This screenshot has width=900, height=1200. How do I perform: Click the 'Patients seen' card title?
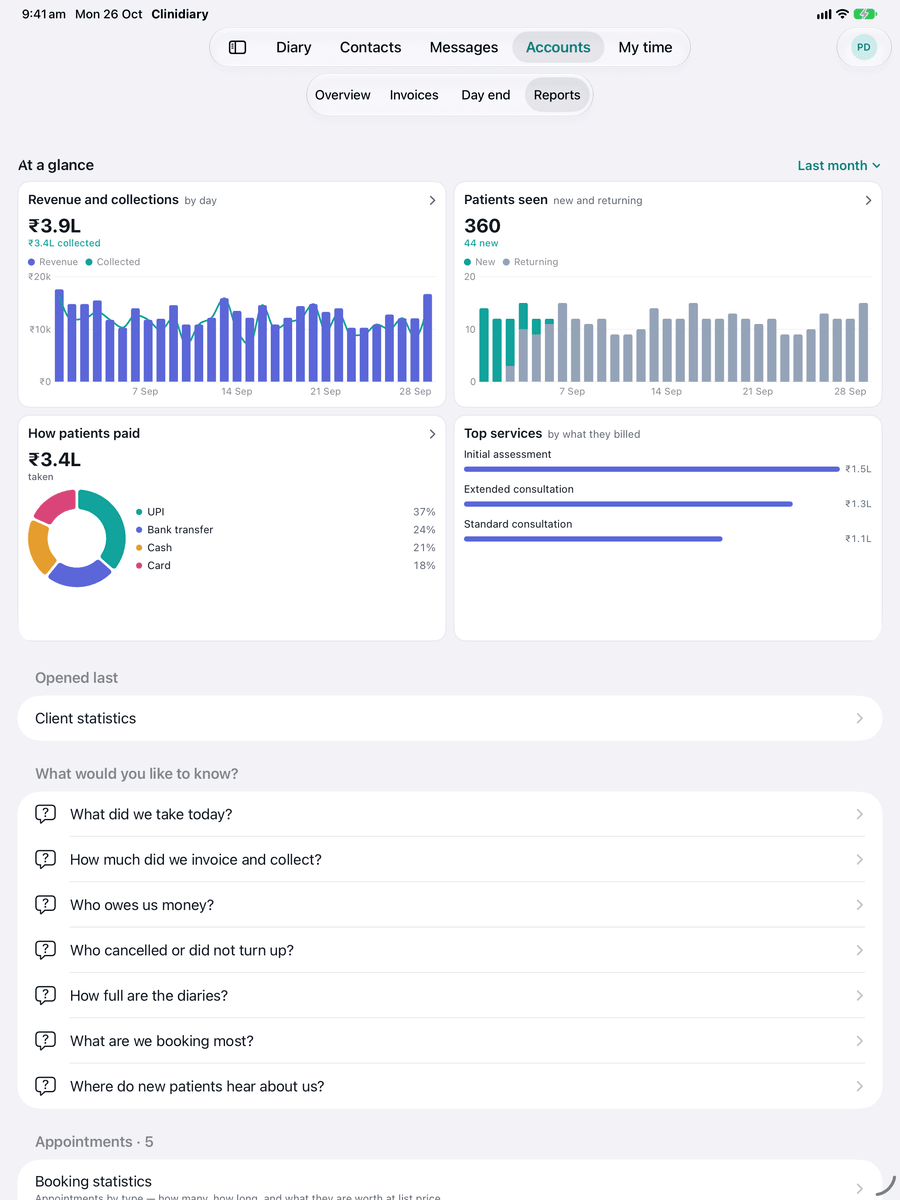pyautogui.click(x=506, y=200)
